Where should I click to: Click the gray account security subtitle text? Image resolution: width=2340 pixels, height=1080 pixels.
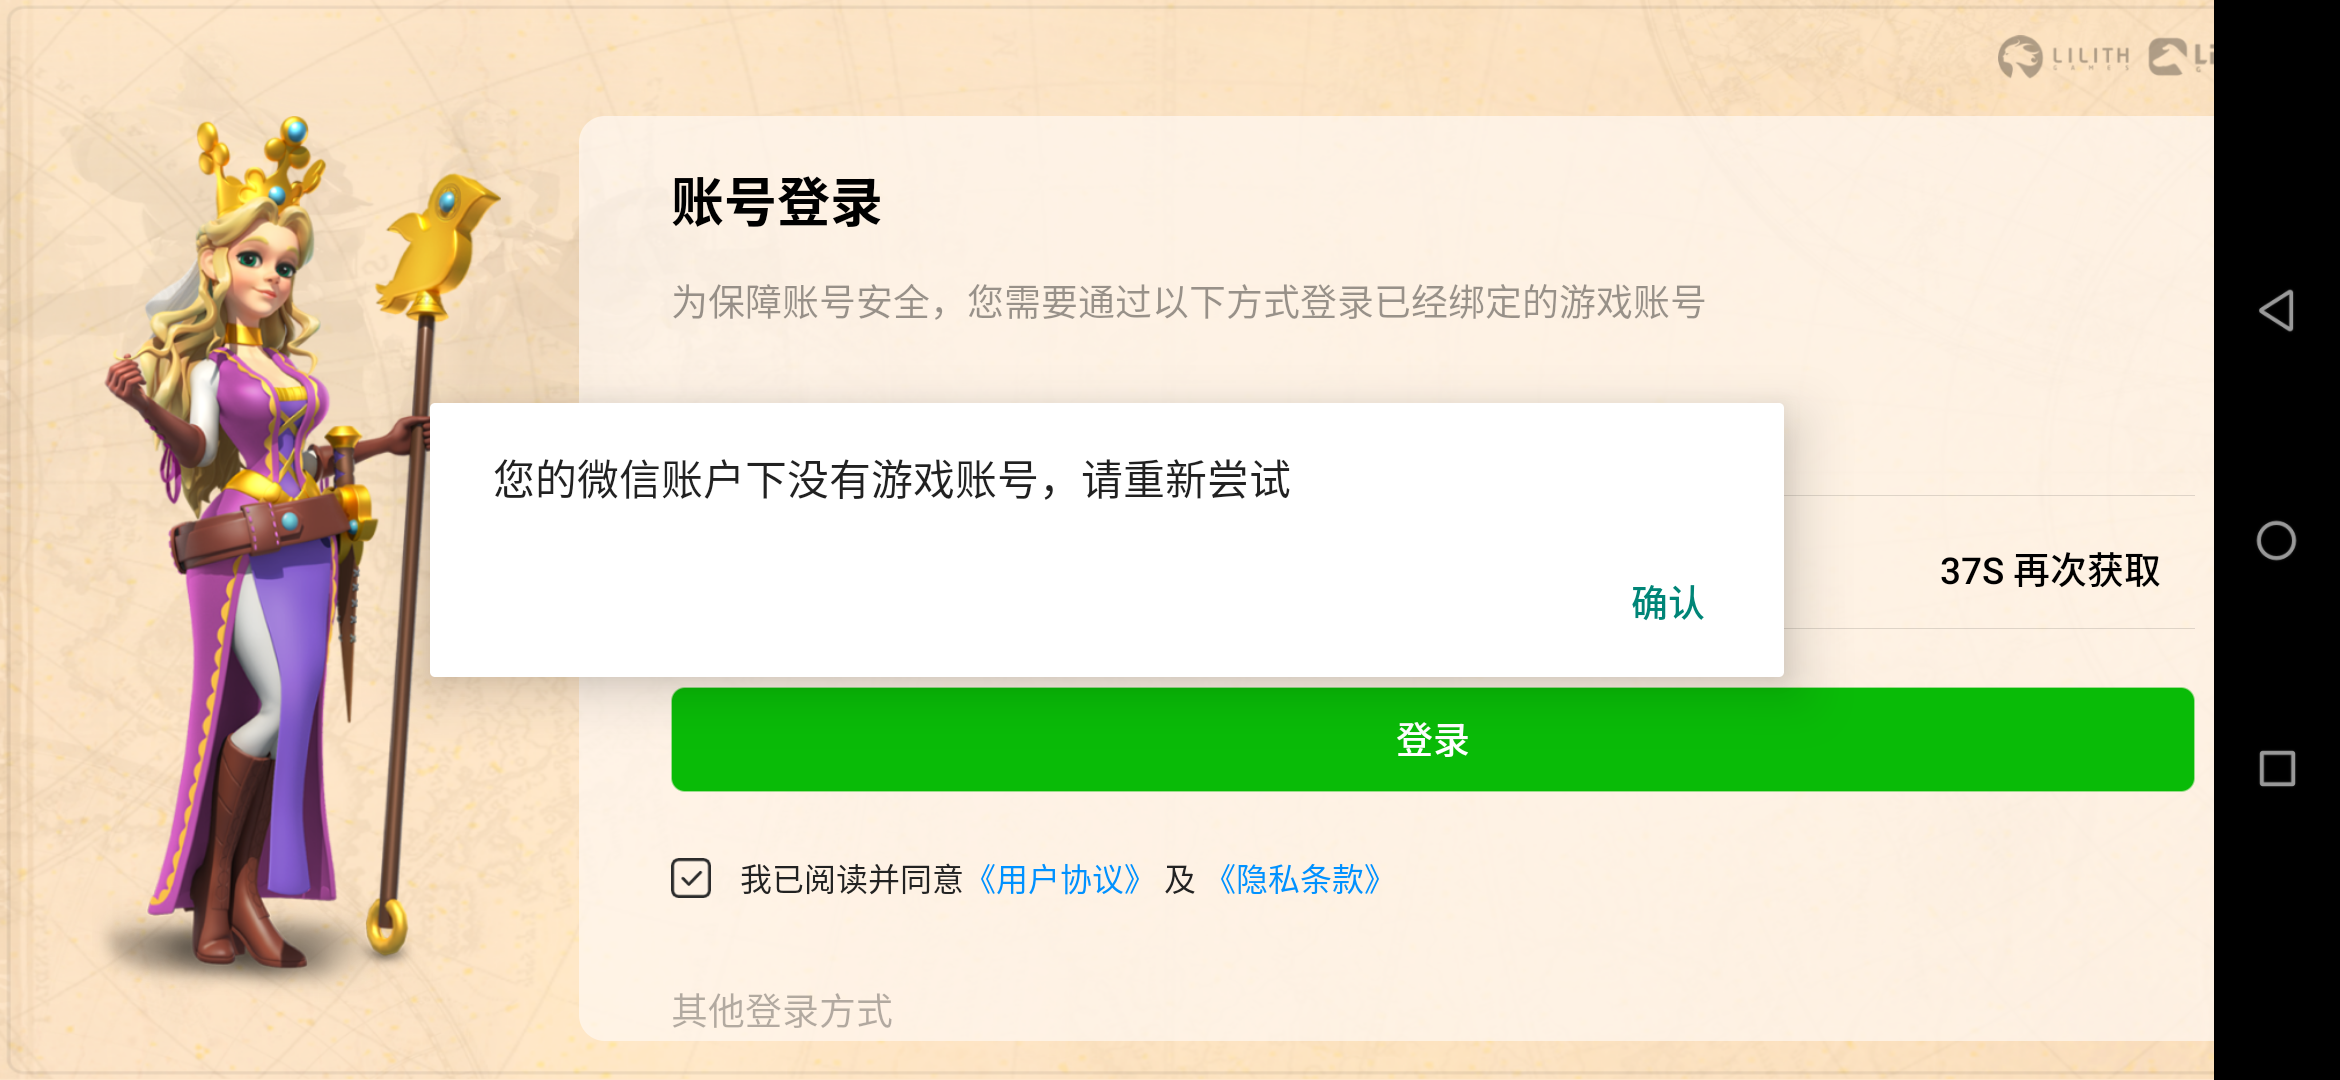[1188, 302]
